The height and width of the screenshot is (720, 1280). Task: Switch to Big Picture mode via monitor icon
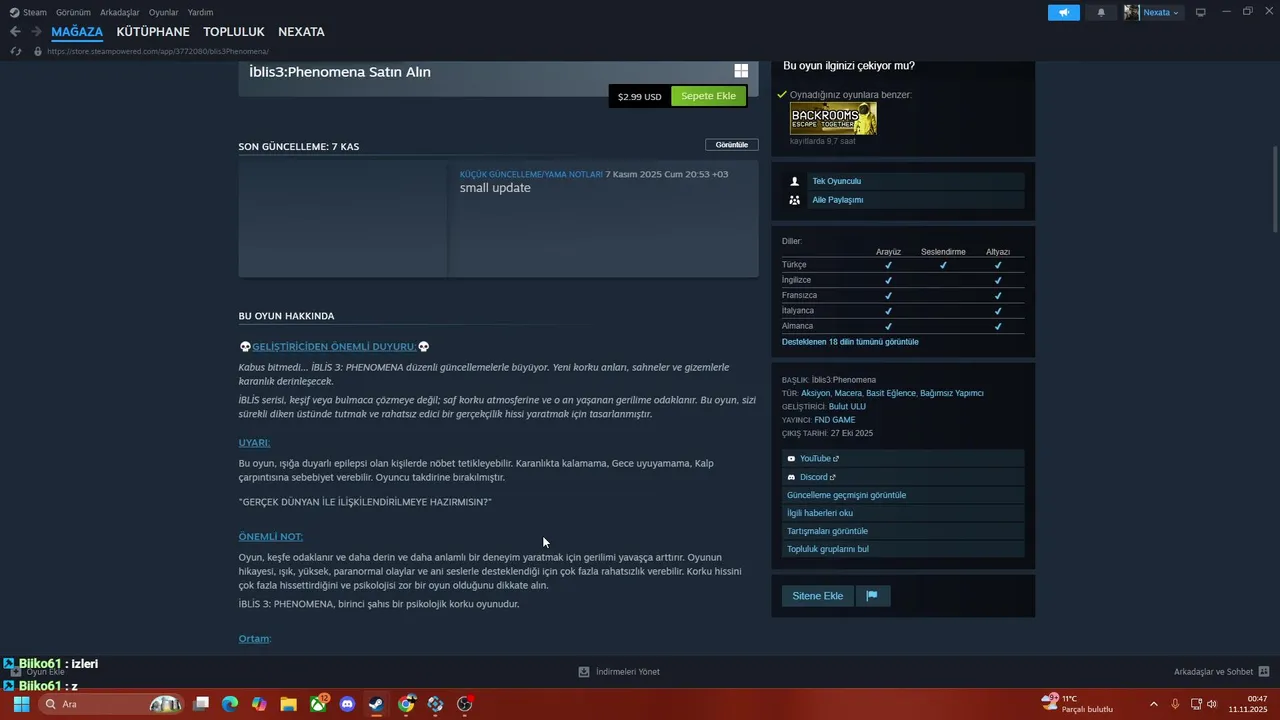click(1200, 12)
